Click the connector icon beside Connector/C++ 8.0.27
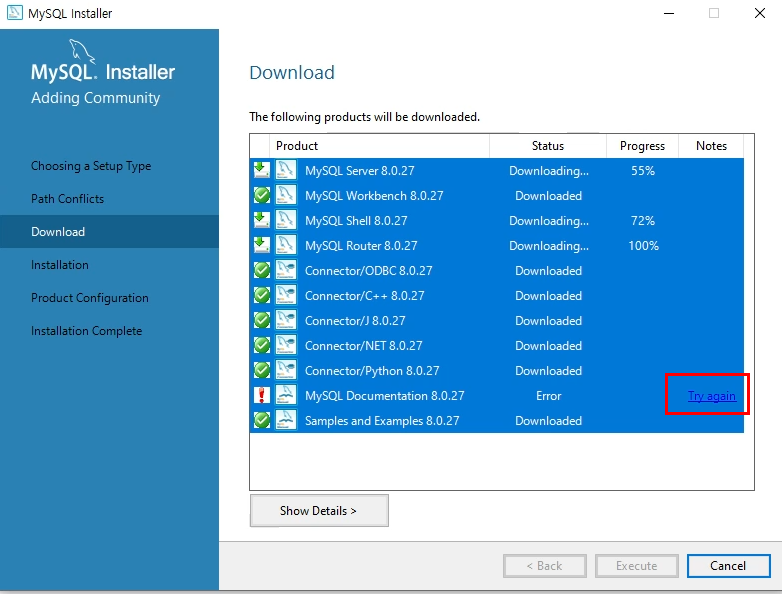This screenshot has width=782, height=594. click(x=286, y=295)
